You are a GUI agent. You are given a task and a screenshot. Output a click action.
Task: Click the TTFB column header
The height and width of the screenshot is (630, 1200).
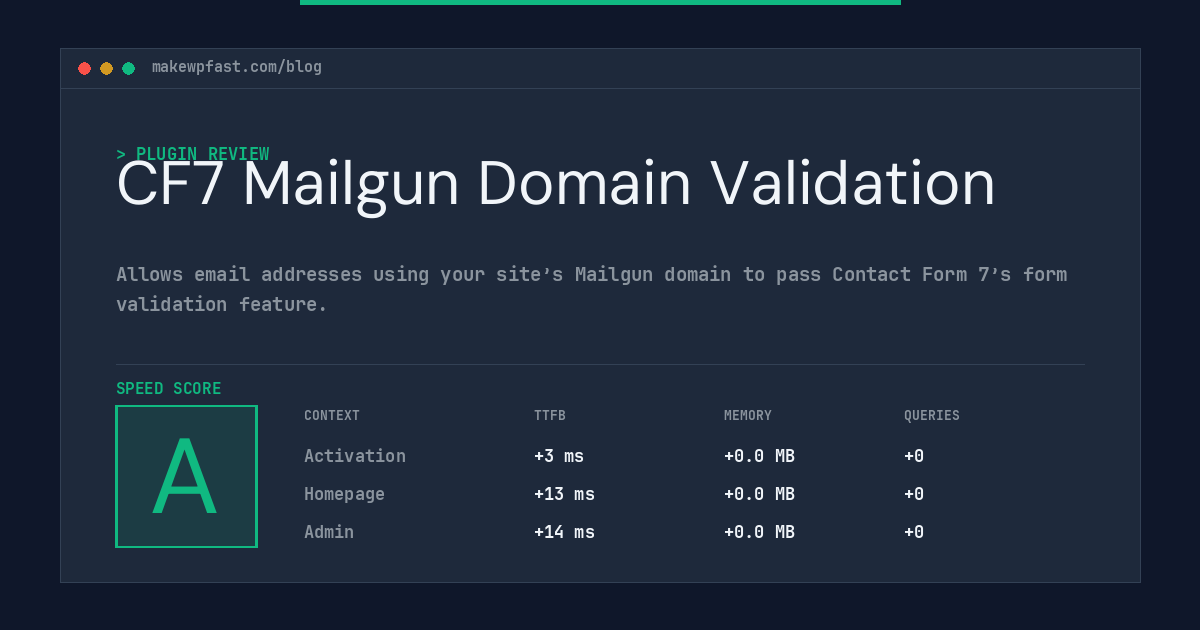[550, 416]
